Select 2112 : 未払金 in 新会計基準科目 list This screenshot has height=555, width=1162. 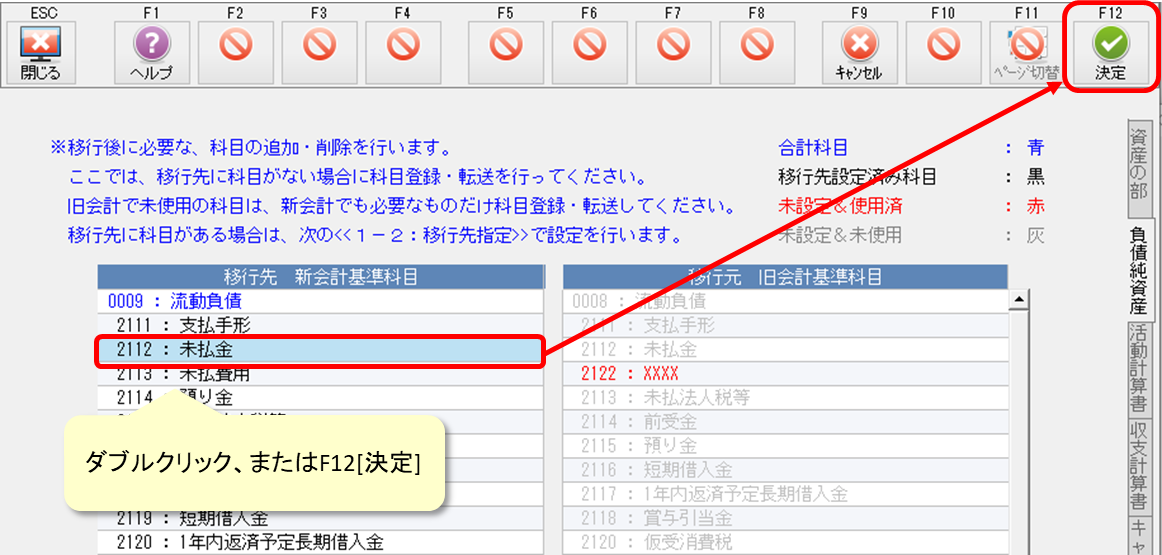point(318,350)
